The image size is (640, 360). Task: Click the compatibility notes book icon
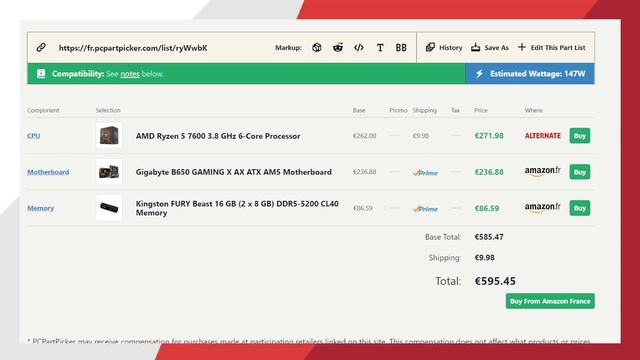click(41, 74)
